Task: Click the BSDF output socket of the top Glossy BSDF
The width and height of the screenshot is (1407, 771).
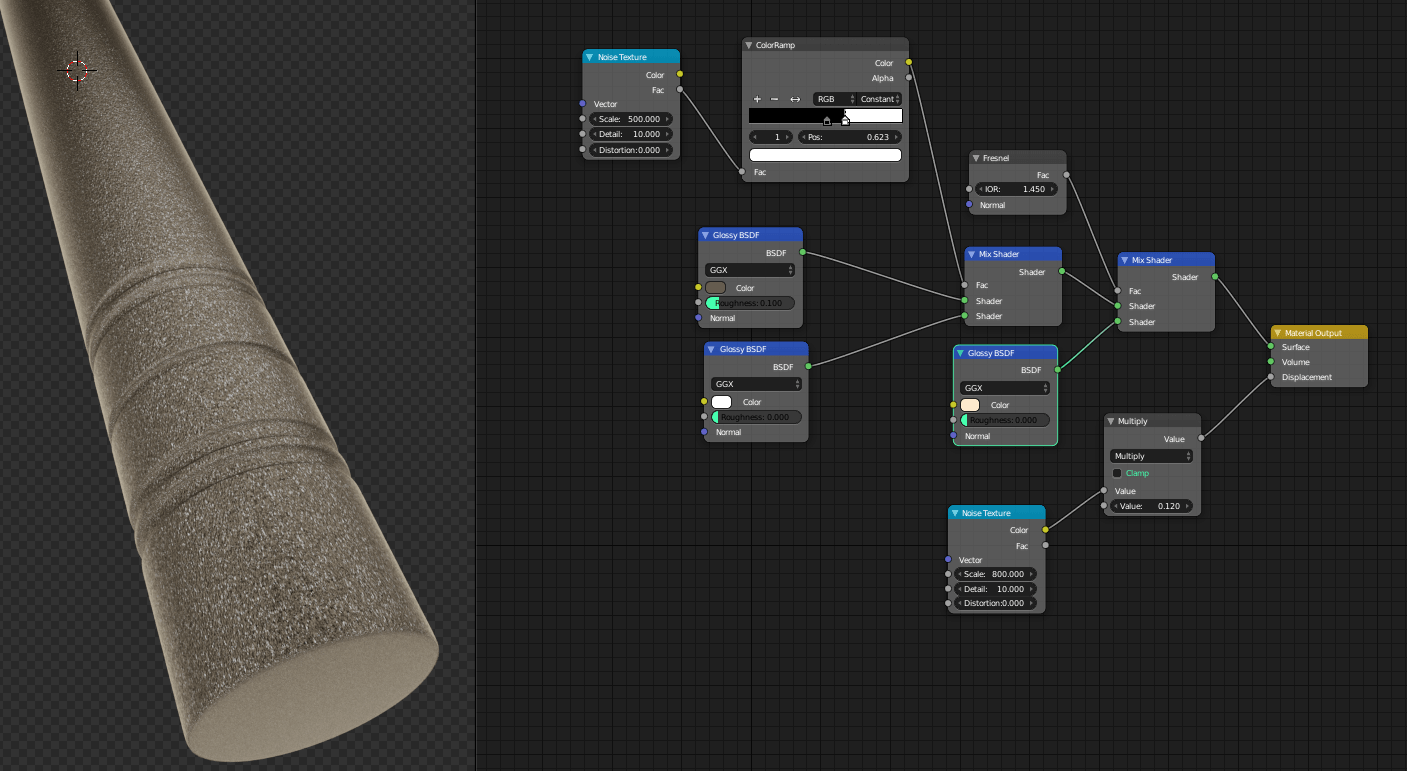Action: [x=802, y=252]
